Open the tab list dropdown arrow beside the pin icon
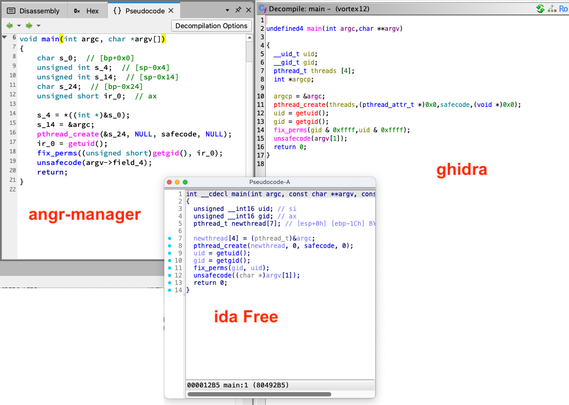The image size is (569, 405). click(227, 10)
